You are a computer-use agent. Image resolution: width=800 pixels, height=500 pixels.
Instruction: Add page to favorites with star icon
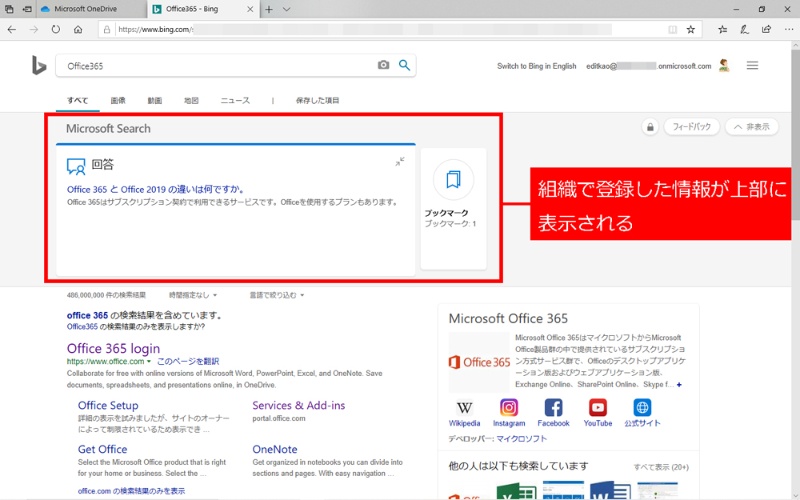(x=691, y=30)
